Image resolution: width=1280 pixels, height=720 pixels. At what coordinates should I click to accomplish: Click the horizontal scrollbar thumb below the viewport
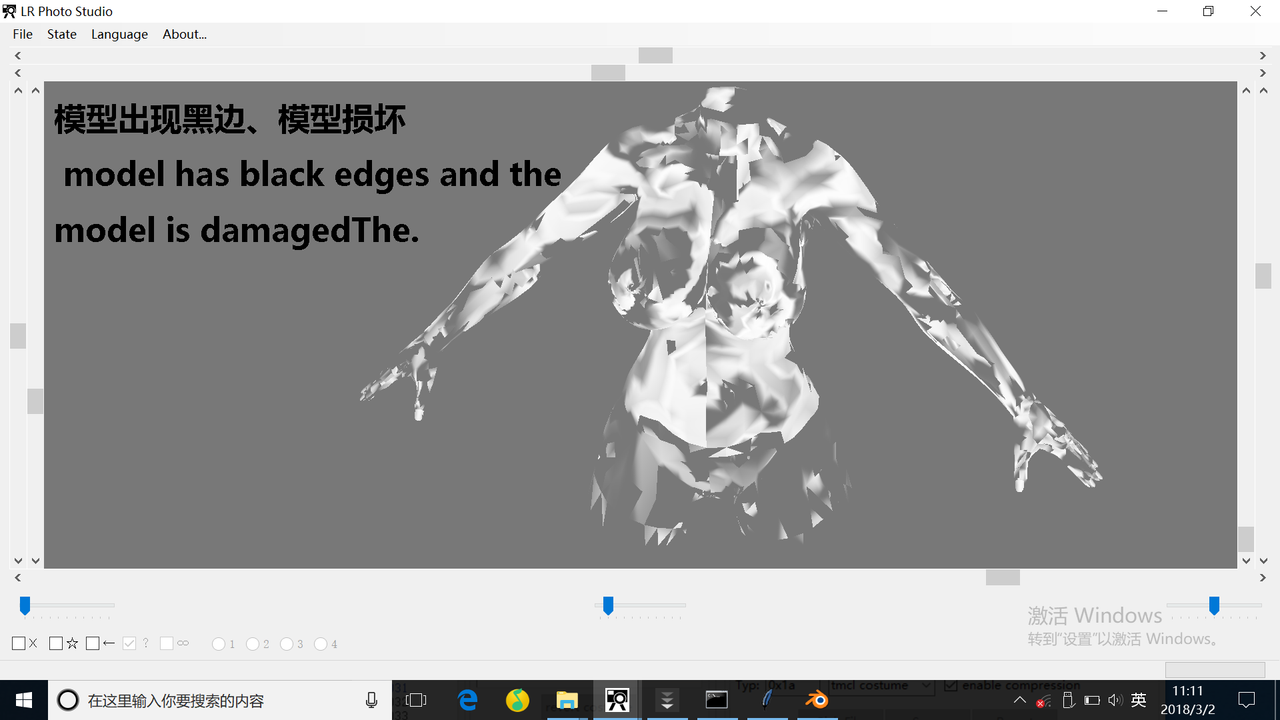pos(1003,577)
